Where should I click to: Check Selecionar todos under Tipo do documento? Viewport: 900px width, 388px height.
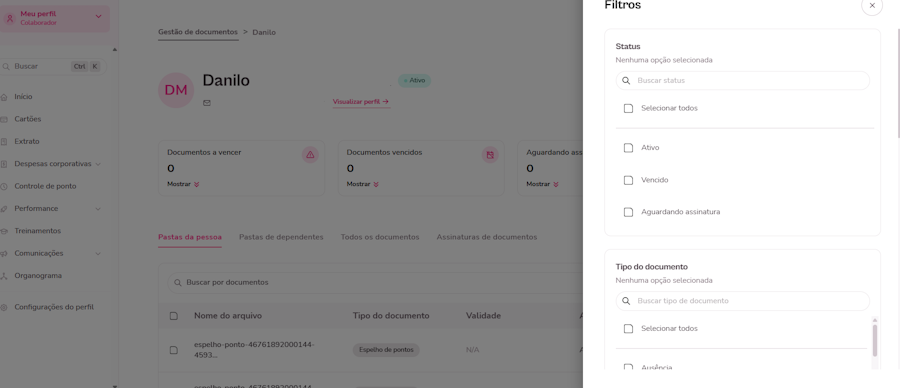(x=628, y=329)
